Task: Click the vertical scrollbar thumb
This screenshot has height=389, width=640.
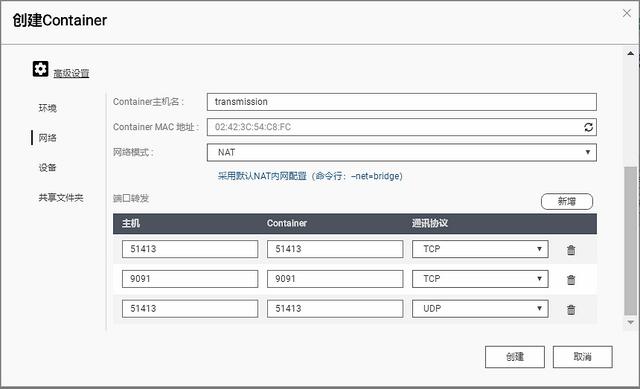Action: pos(630,241)
